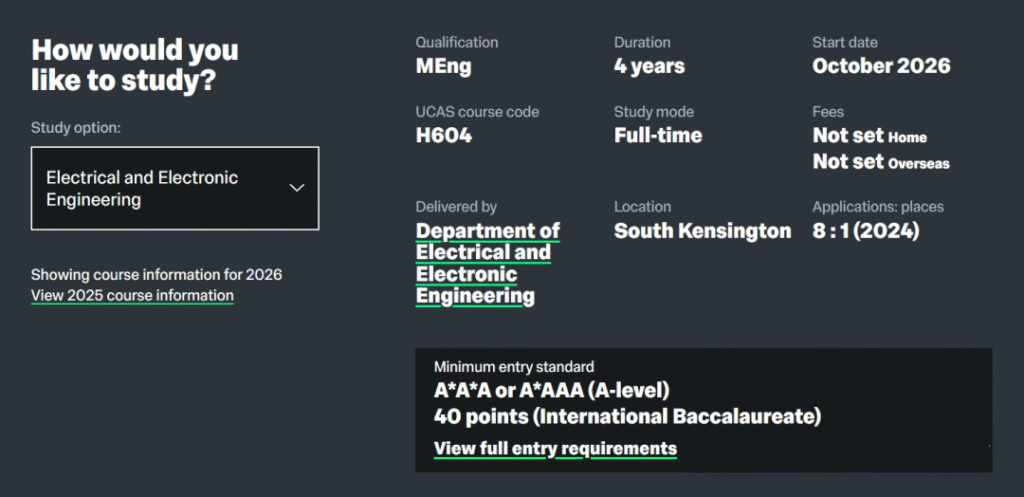Image resolution: width=1024 pixels, height=497 pixels.
Task: Click the October 2026 start date
Action: (881, 66)
